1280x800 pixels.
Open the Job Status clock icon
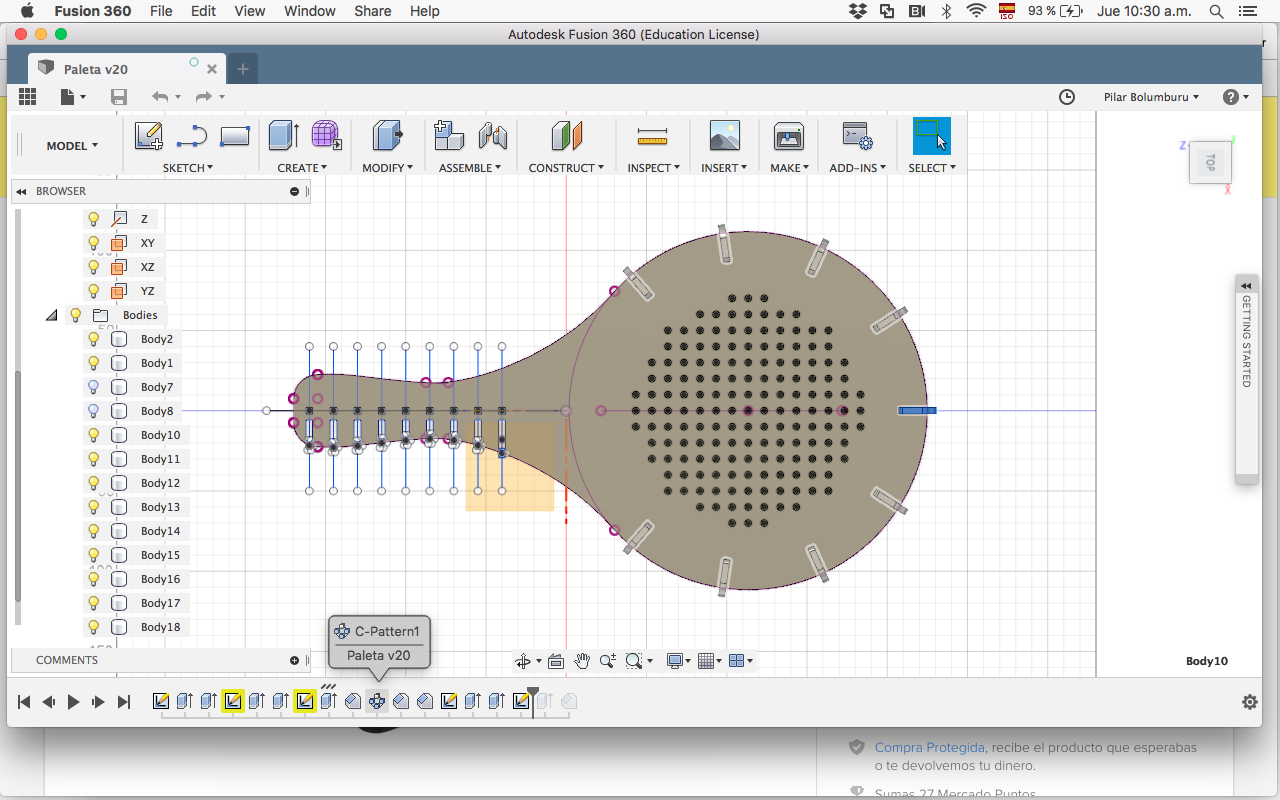[x=1067, y=97]
